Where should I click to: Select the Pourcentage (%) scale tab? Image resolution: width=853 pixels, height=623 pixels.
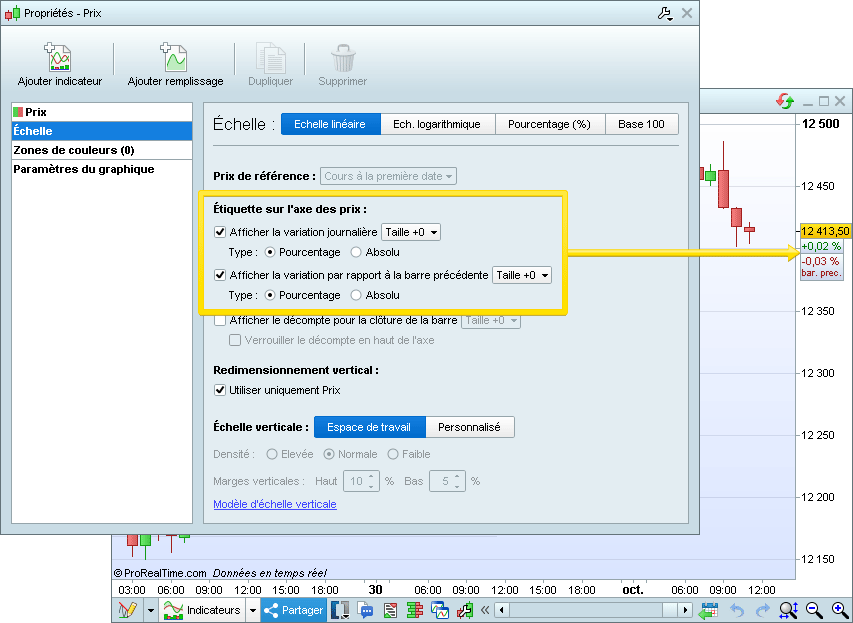[549, 124]
